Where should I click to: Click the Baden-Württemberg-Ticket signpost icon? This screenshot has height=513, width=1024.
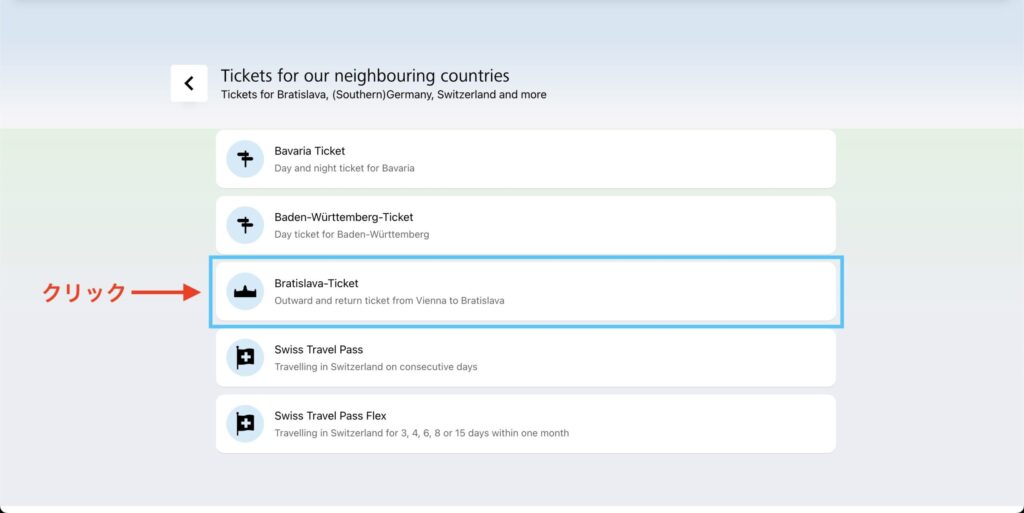245,225
